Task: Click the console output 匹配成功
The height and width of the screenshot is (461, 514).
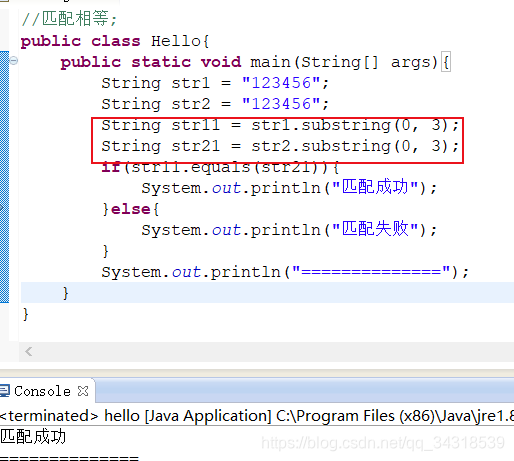Action: [x=33, y=437]
